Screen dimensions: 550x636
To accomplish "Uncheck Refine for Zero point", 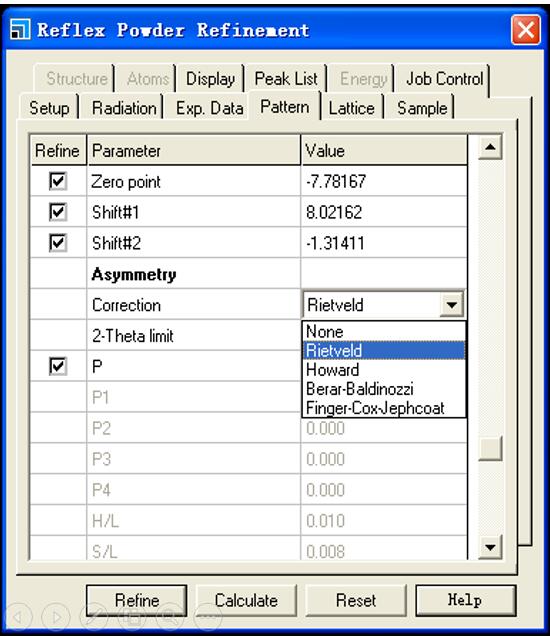I will 58,181.
